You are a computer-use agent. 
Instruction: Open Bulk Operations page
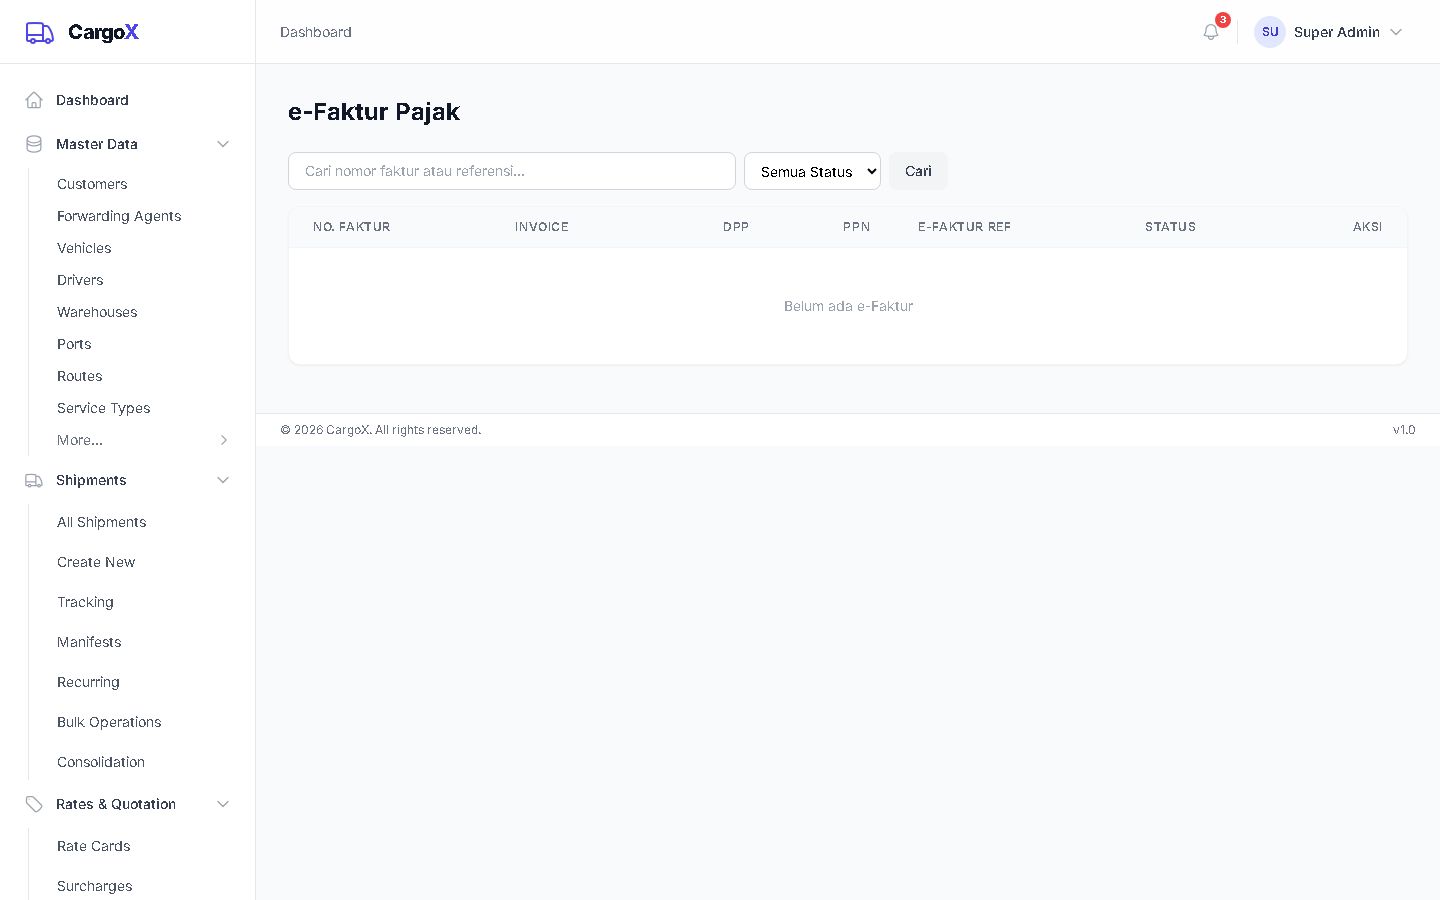coord(109,722)
